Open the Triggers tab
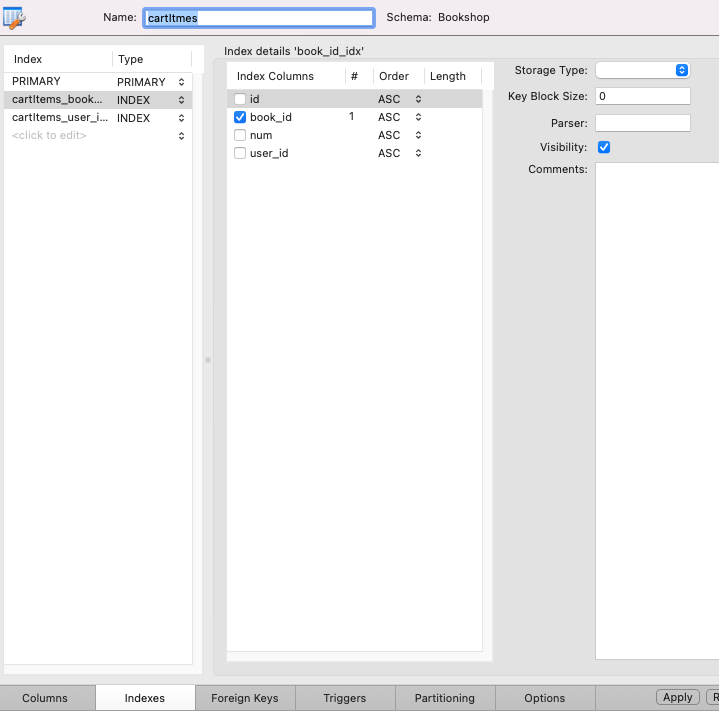The width and height of the screenshot is (719, 711). pyautogui.click(x=345, y=698)
